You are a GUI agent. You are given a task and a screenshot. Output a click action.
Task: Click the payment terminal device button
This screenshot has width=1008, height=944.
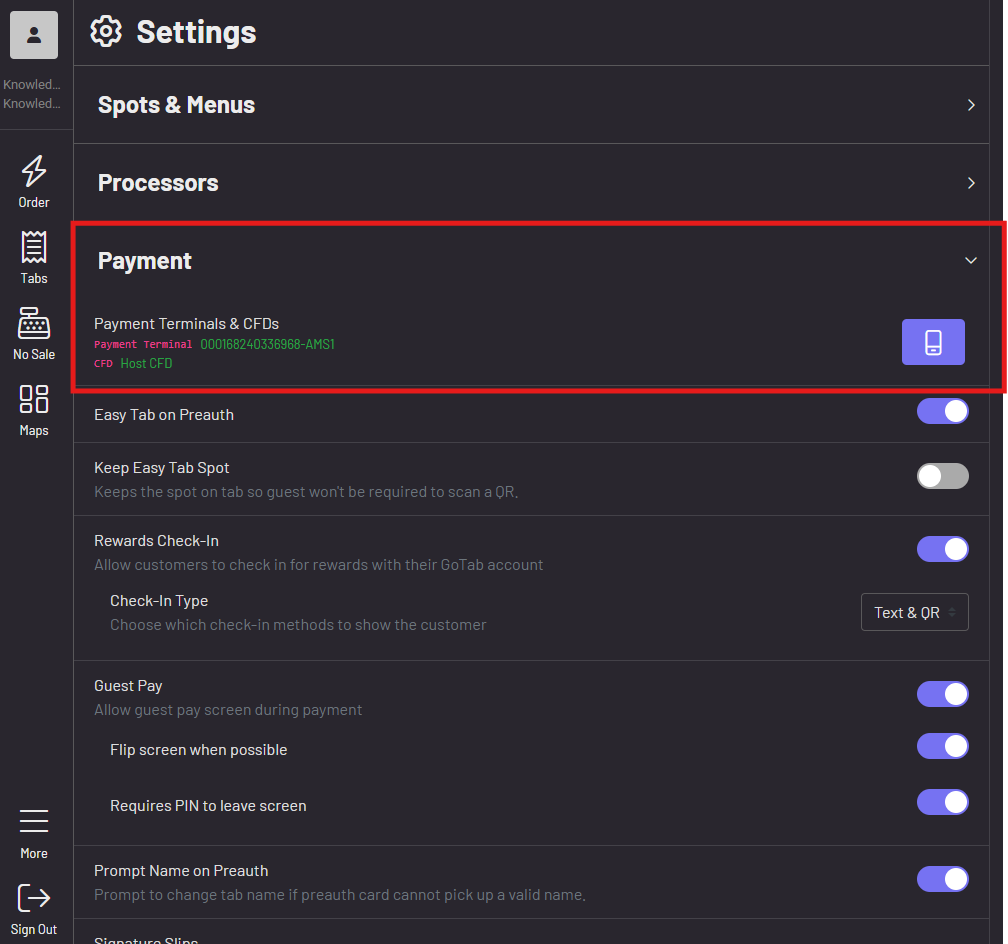(933, 342)
